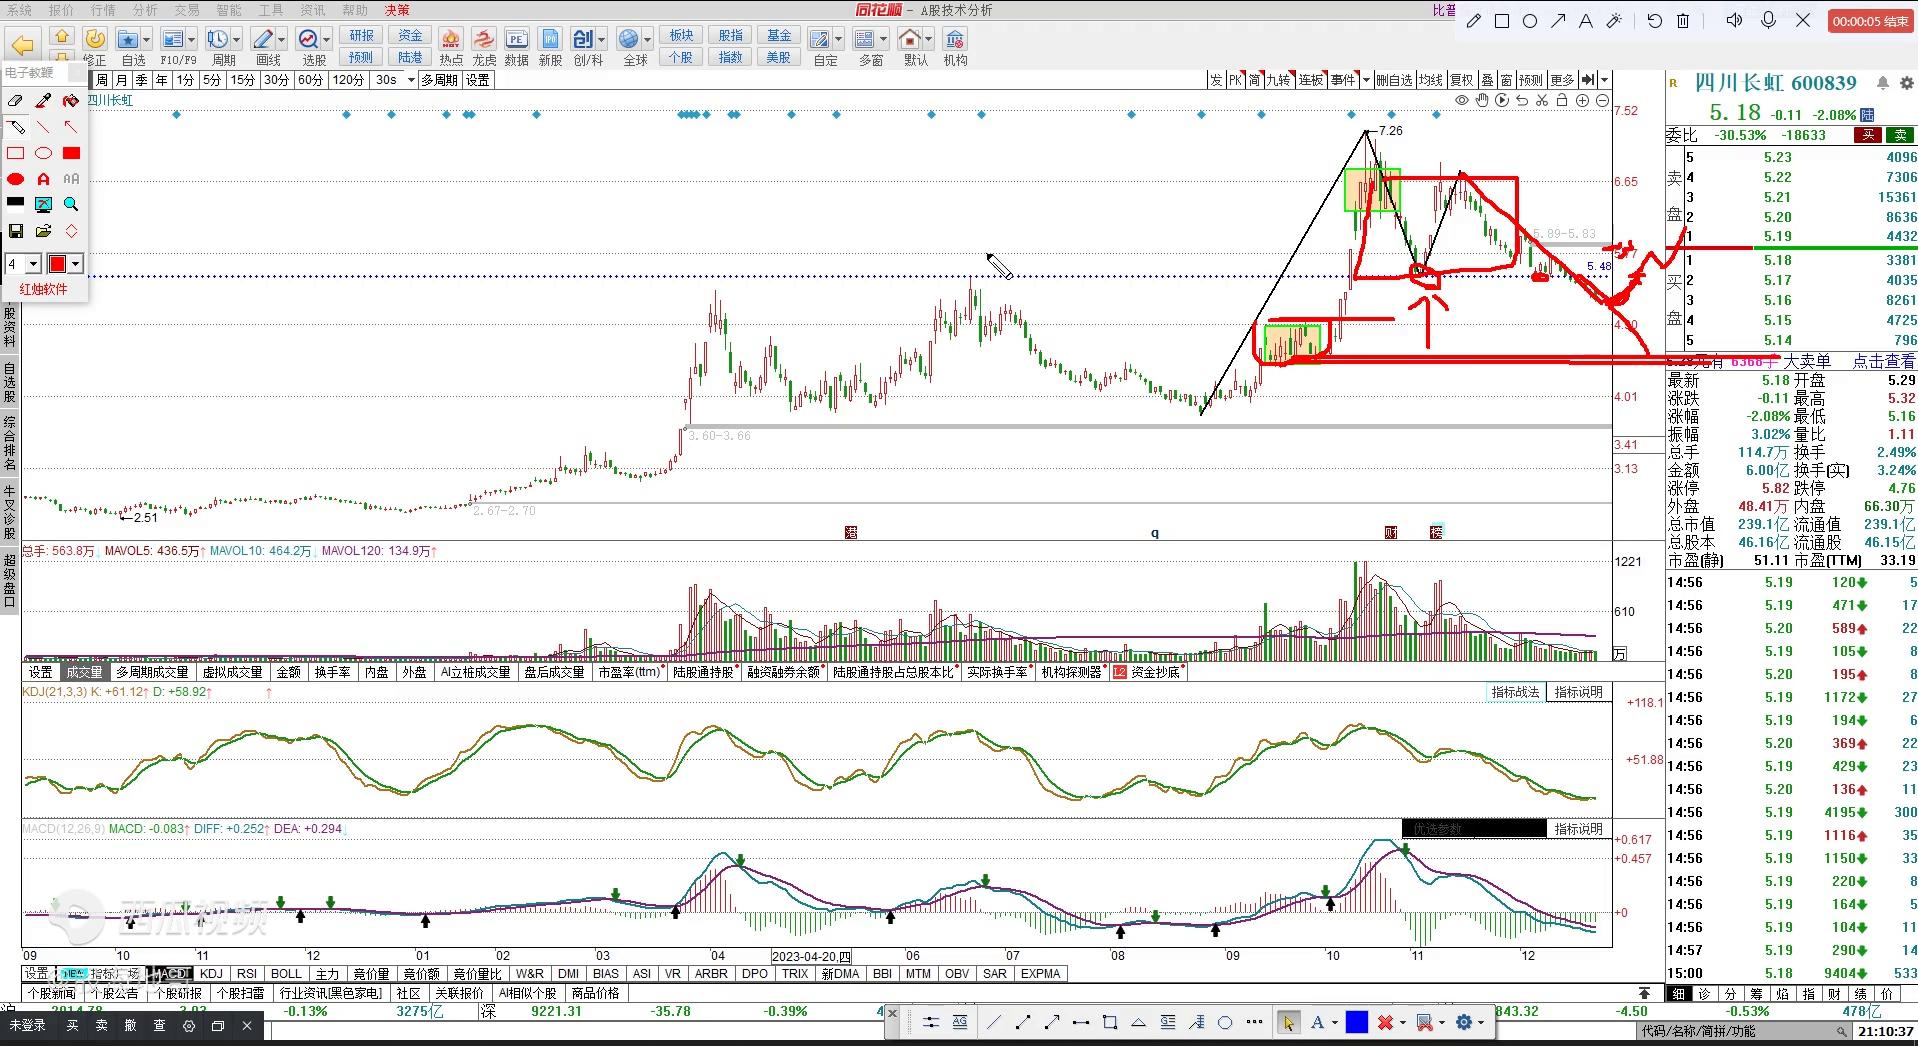Viewport: 1918px width, 1046px height.
Task: Open the 决策 menu
Action: pos(397,10)
